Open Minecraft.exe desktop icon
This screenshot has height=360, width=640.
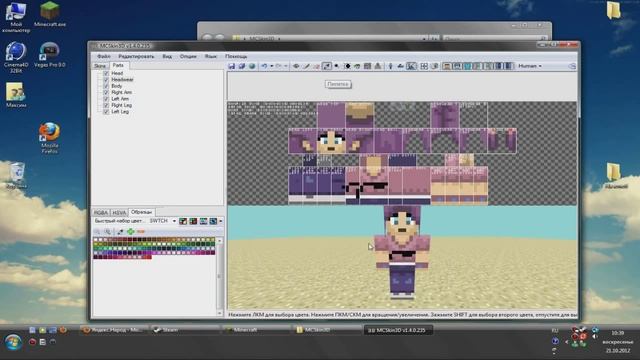(50, 14)
